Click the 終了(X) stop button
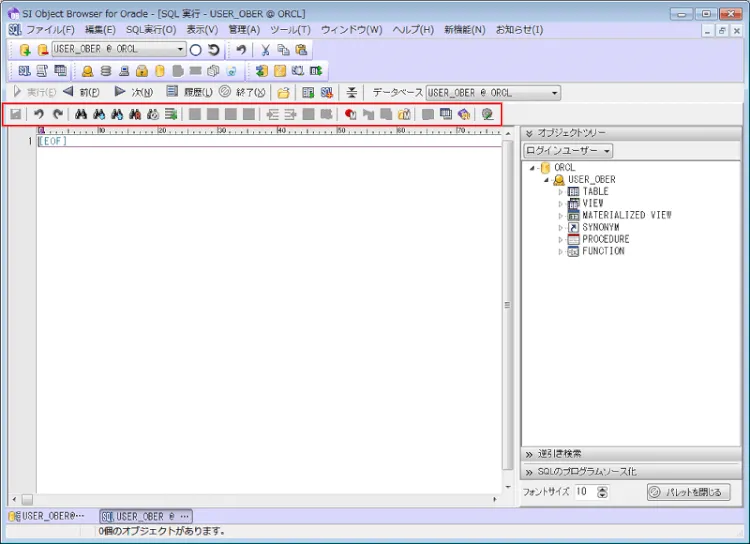This screenshot has width=750, height=544. 242,92
